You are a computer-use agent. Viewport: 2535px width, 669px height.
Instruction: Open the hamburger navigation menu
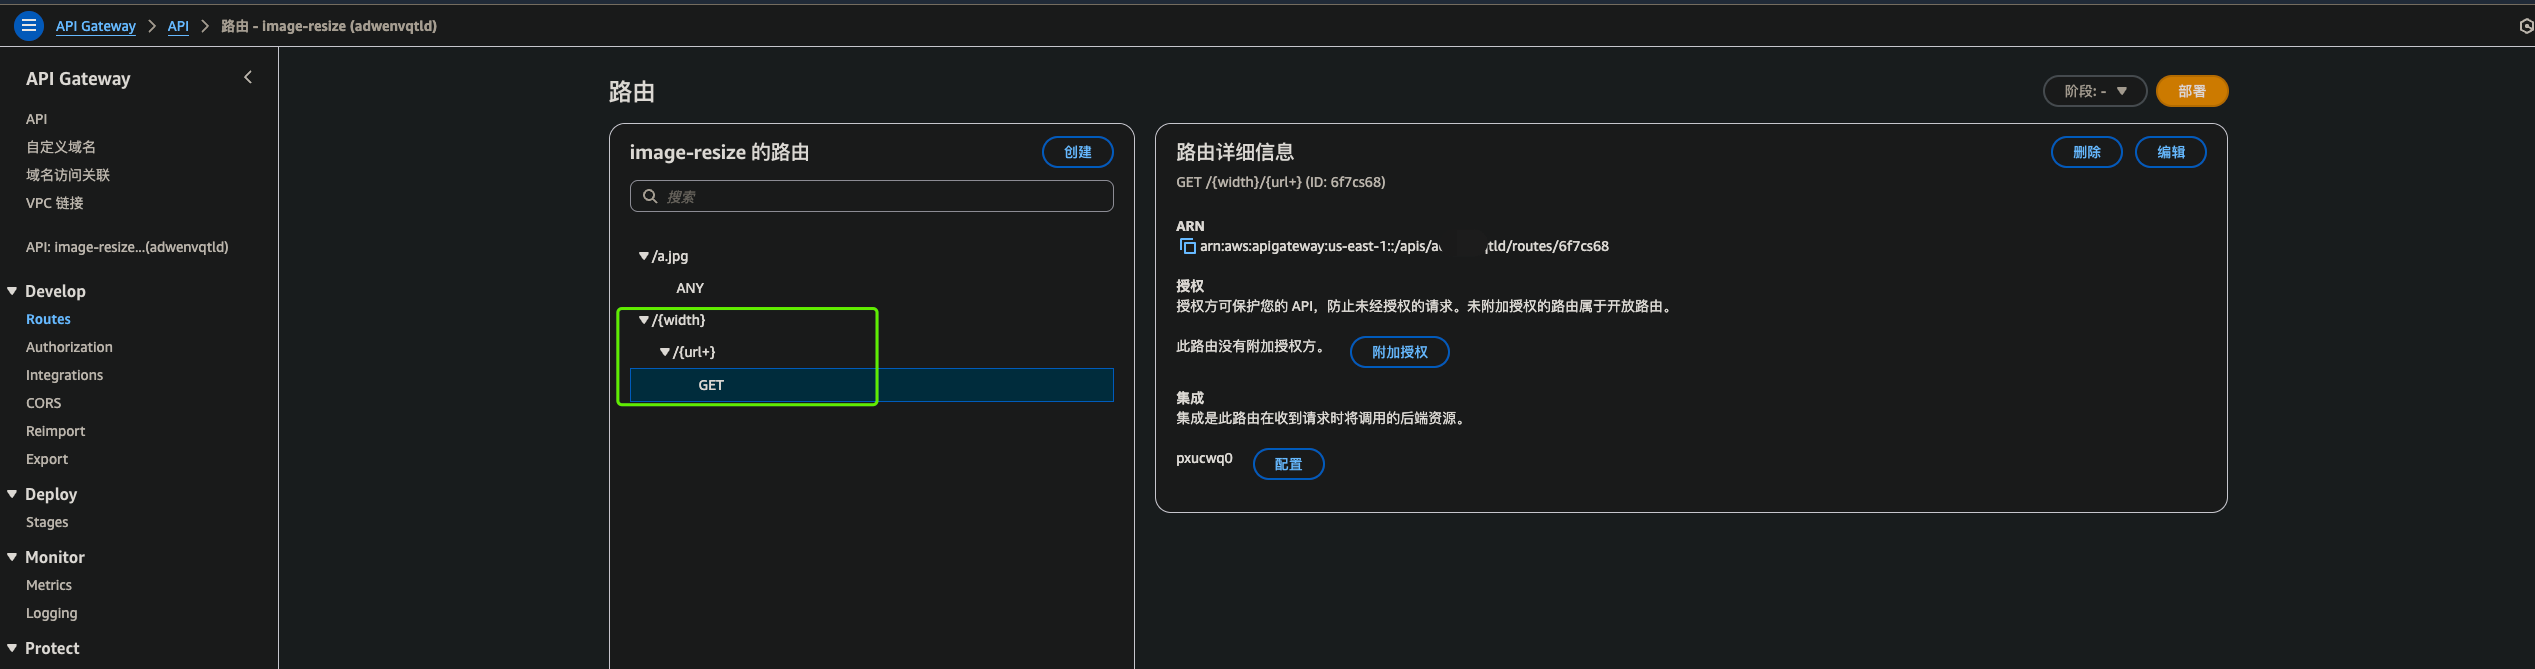click(x=29, y=26)
